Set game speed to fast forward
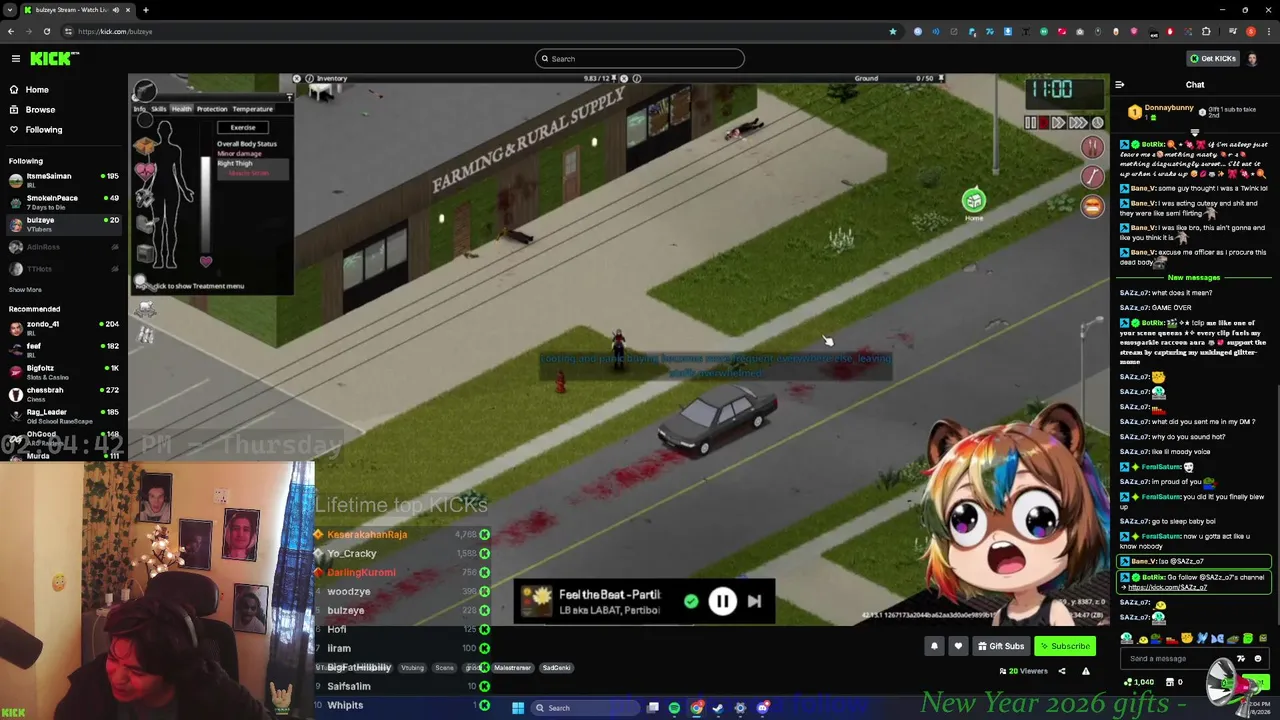Image resolution: width=1280 pixels, height=720 pixels. pos(1058,123)
